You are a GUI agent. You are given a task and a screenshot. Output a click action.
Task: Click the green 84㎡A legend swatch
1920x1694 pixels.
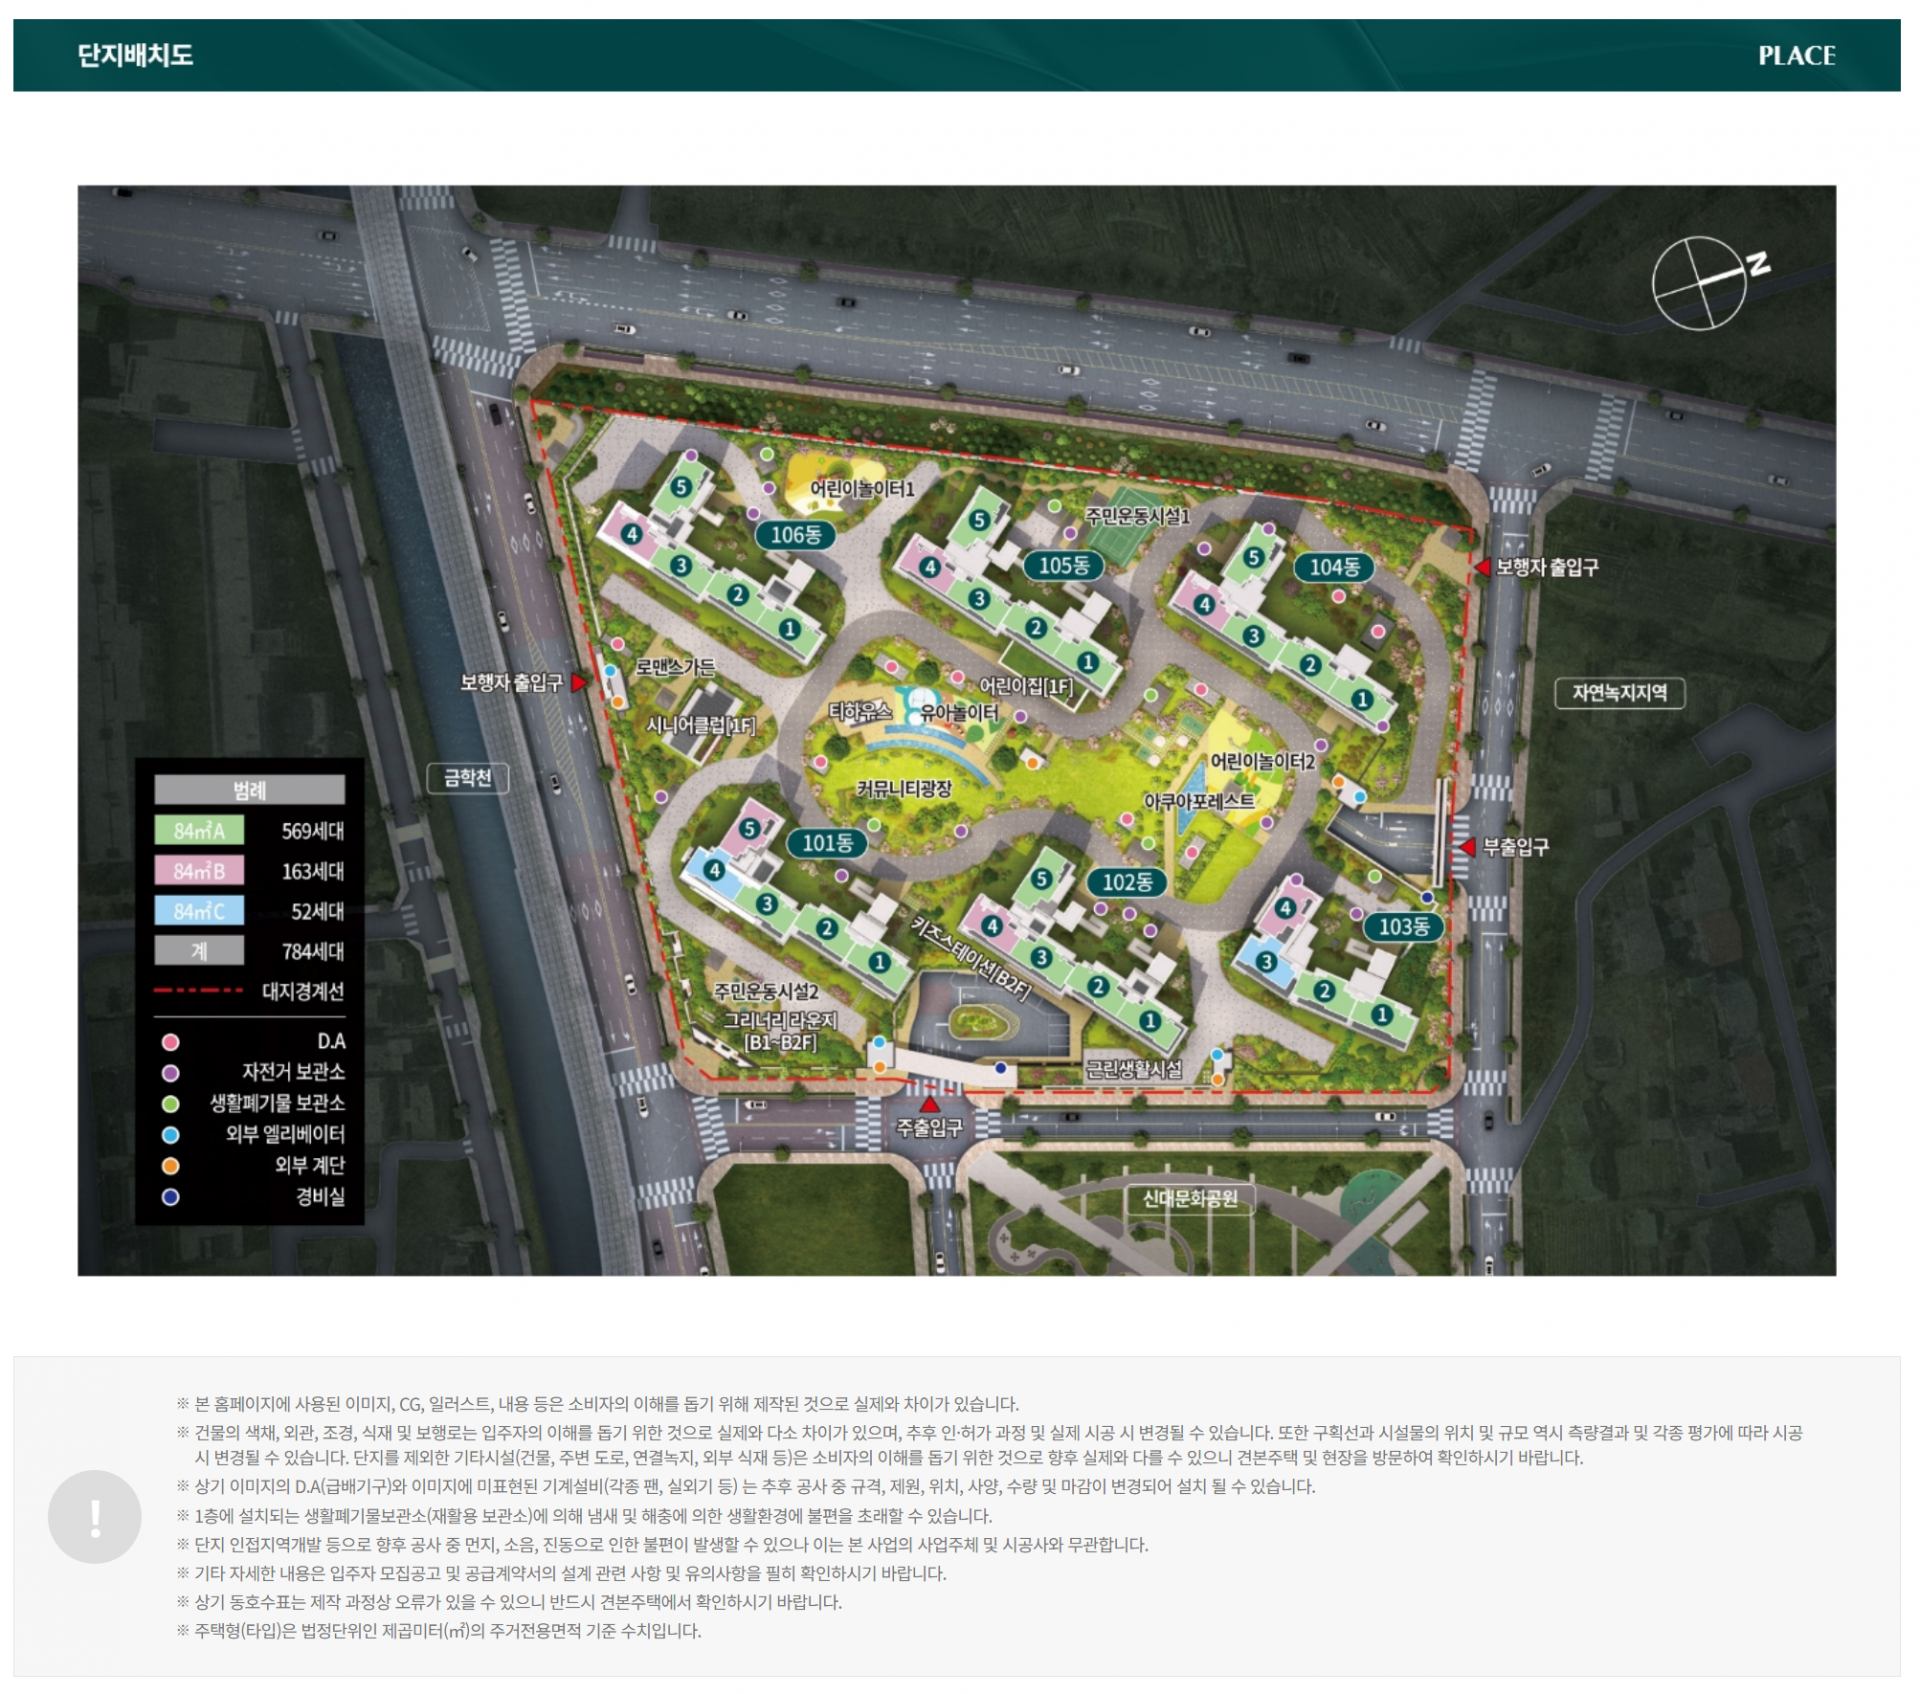pyautogui.click(x=199, y=831)
